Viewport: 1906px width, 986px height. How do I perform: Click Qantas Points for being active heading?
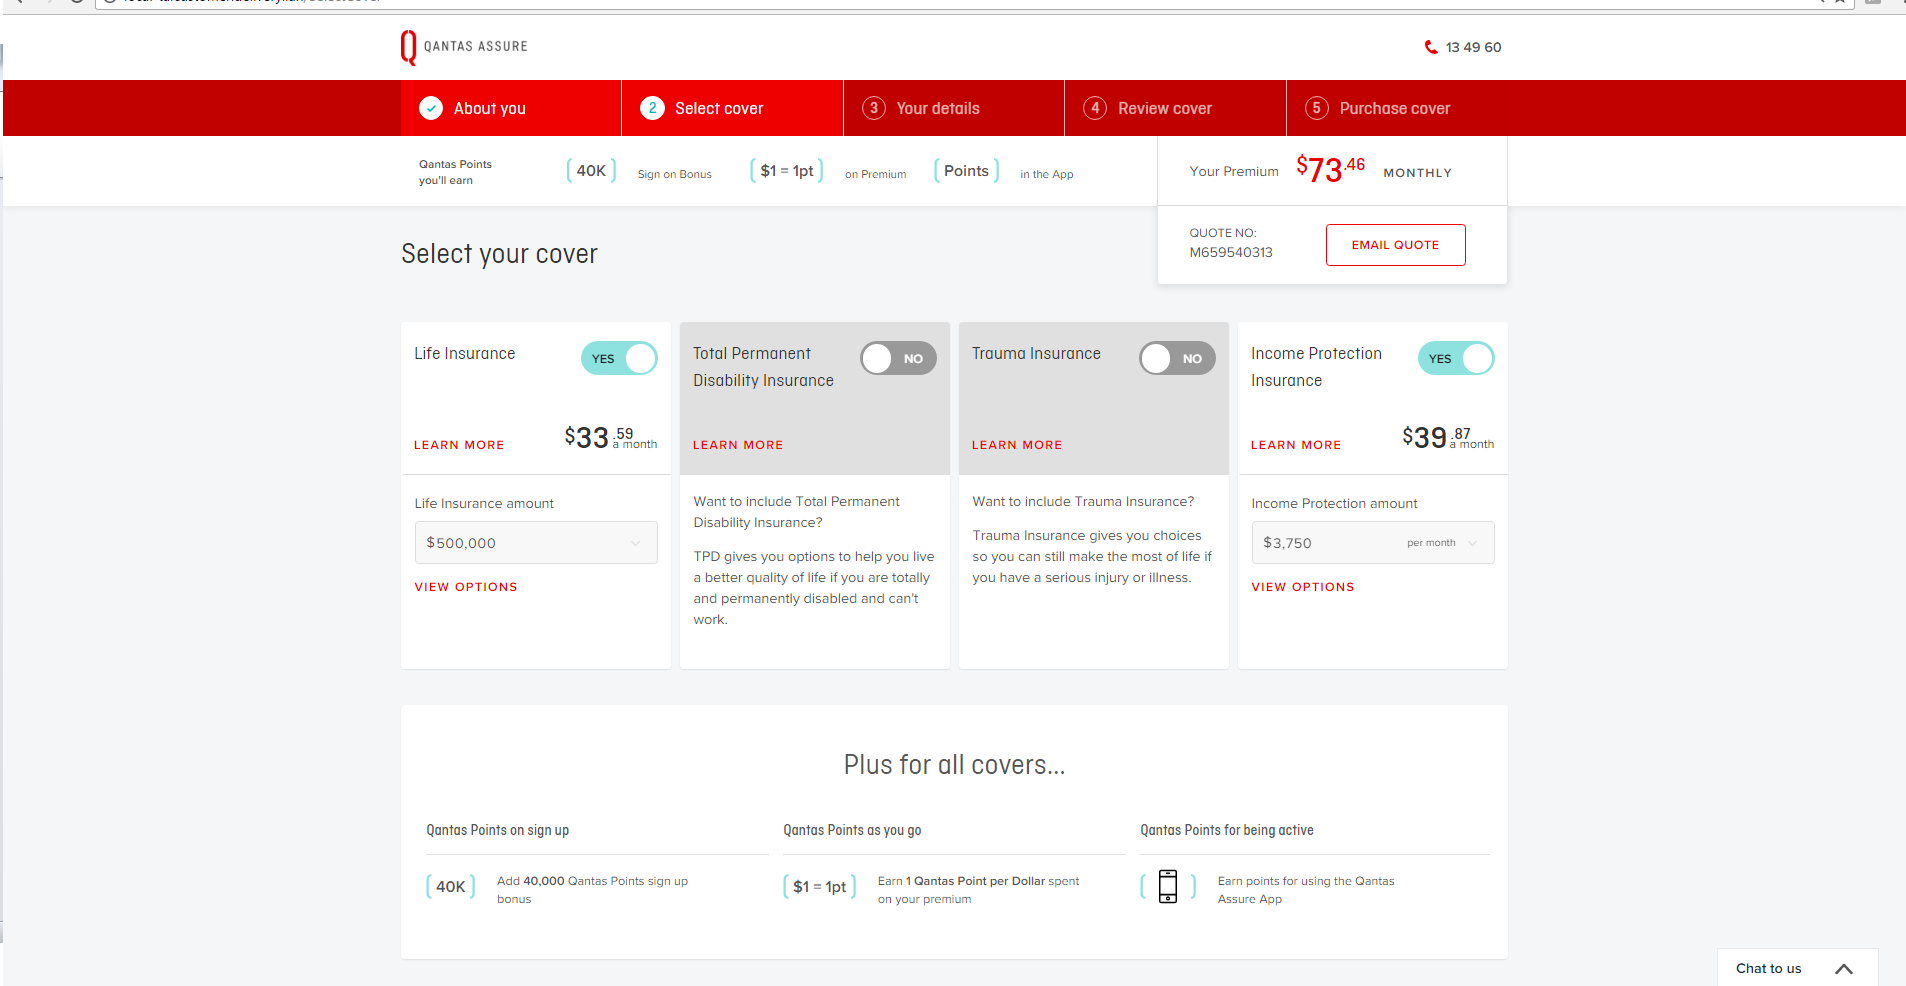tap(1227, 830)
